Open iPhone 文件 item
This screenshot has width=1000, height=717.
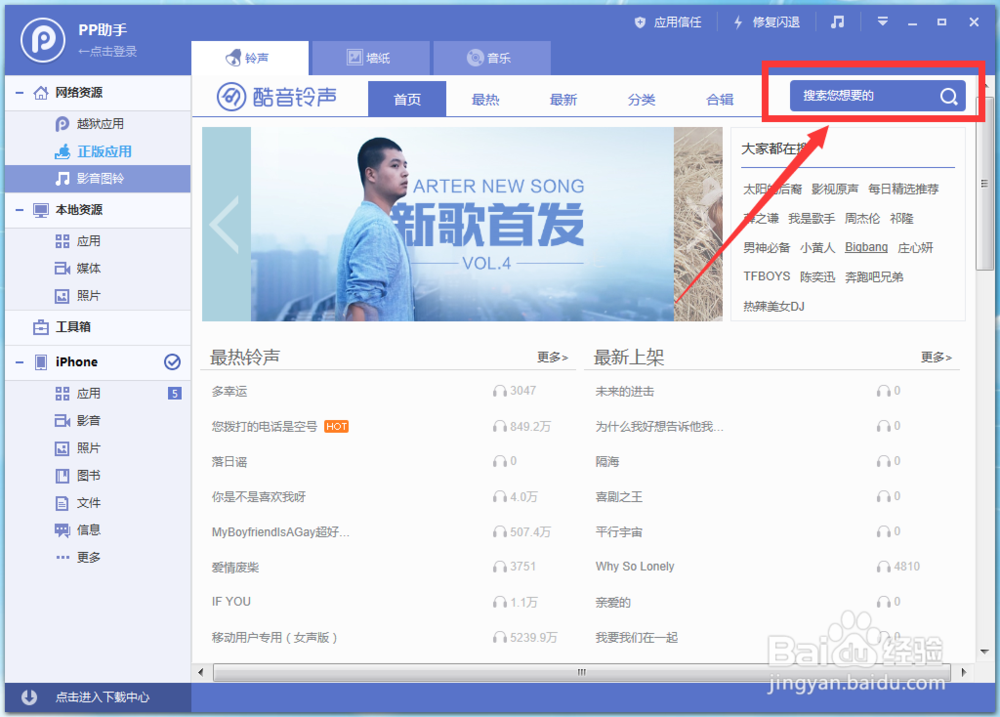tap(78, 503)
